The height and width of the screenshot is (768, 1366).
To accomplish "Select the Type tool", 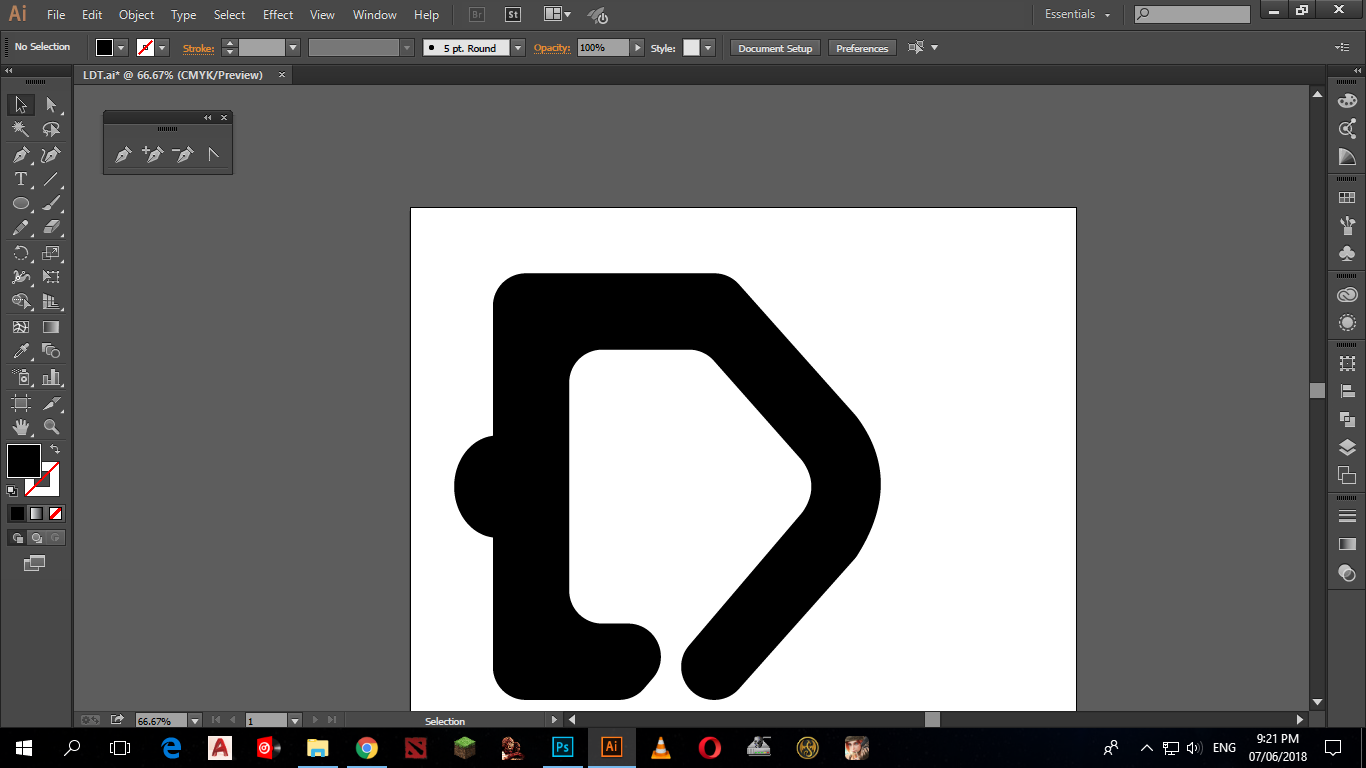I will 21,179.
